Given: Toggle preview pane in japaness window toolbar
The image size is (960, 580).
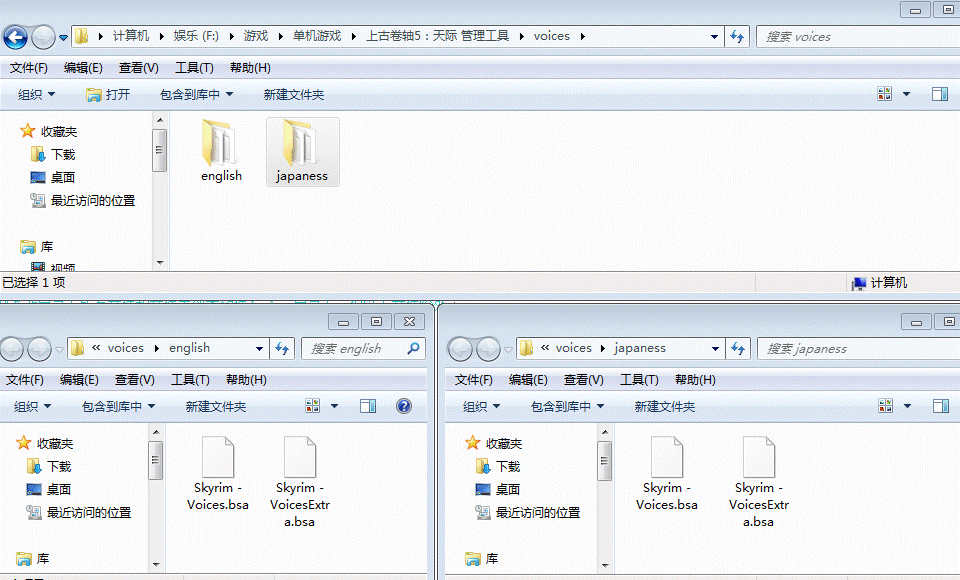Looking at the screenshot, I should click(x=940, y=406).
